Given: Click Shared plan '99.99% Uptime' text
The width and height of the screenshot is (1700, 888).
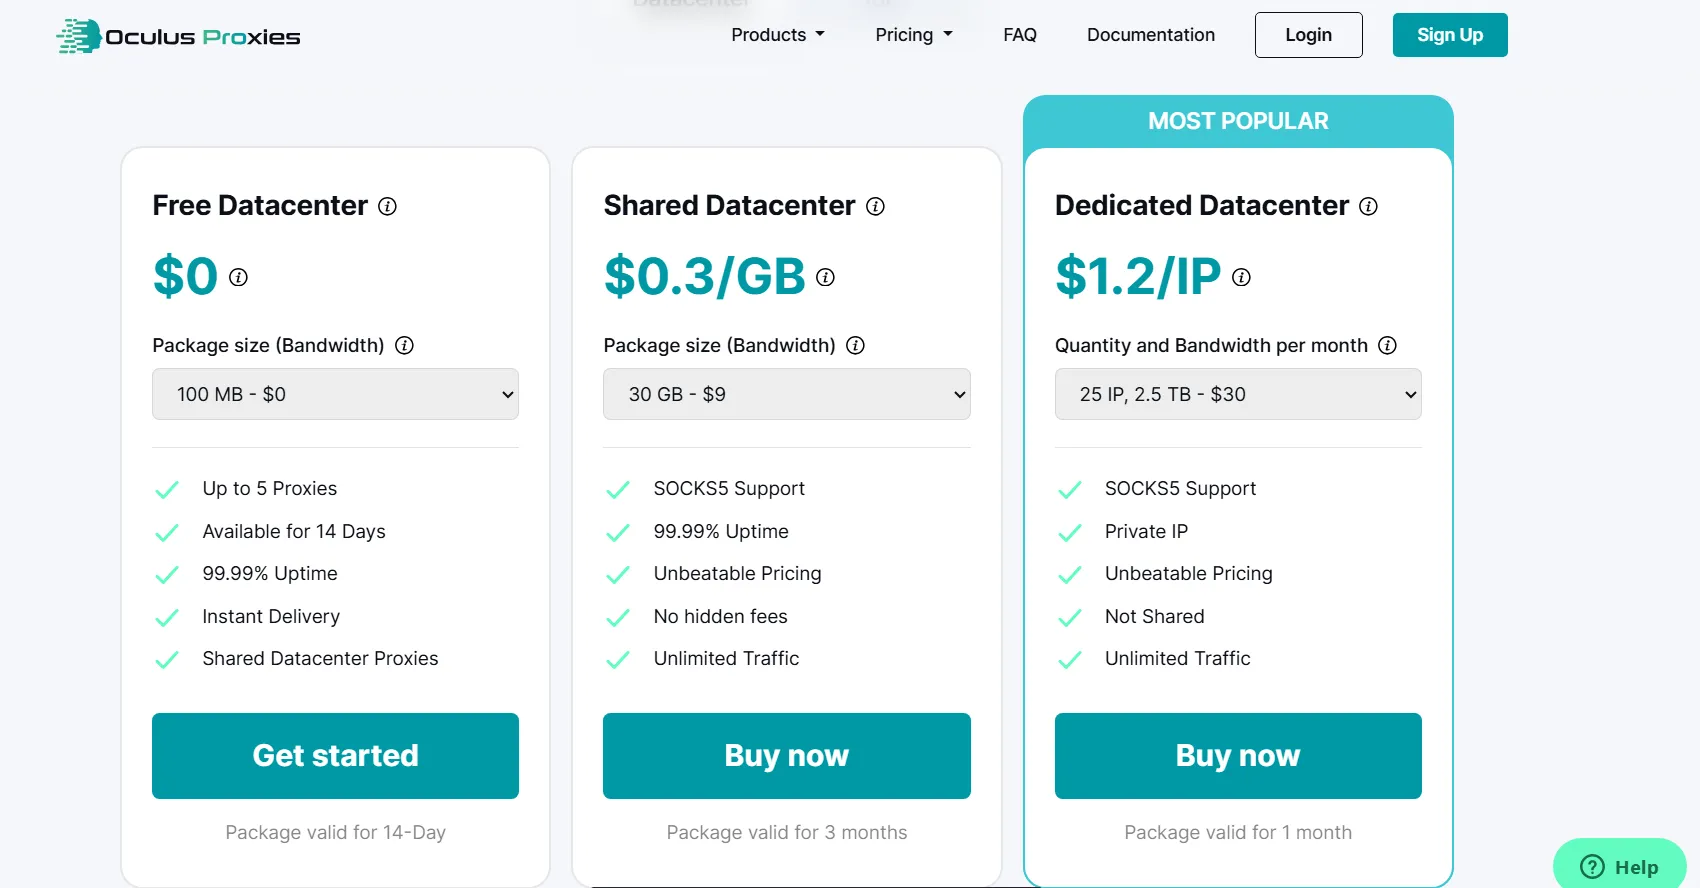Looking at the screenshot, I should tap(721, 531).
